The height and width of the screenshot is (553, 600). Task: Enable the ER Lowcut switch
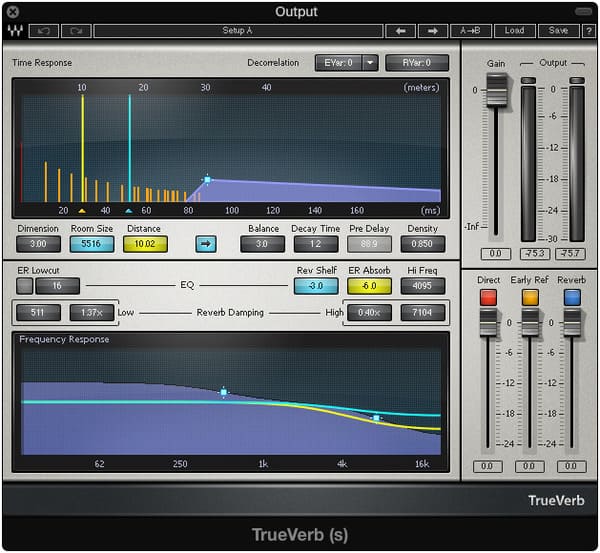pos(24,286)
